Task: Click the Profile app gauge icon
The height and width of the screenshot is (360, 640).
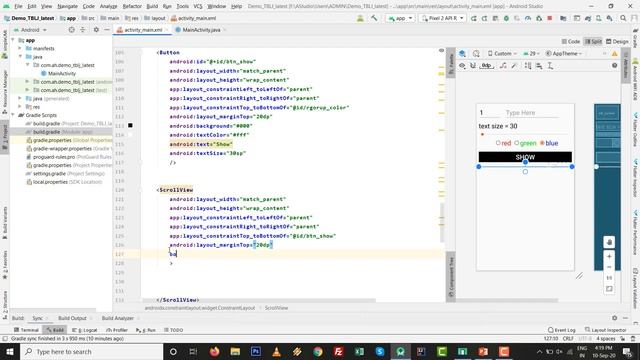Action: click(x=528, y=18)
